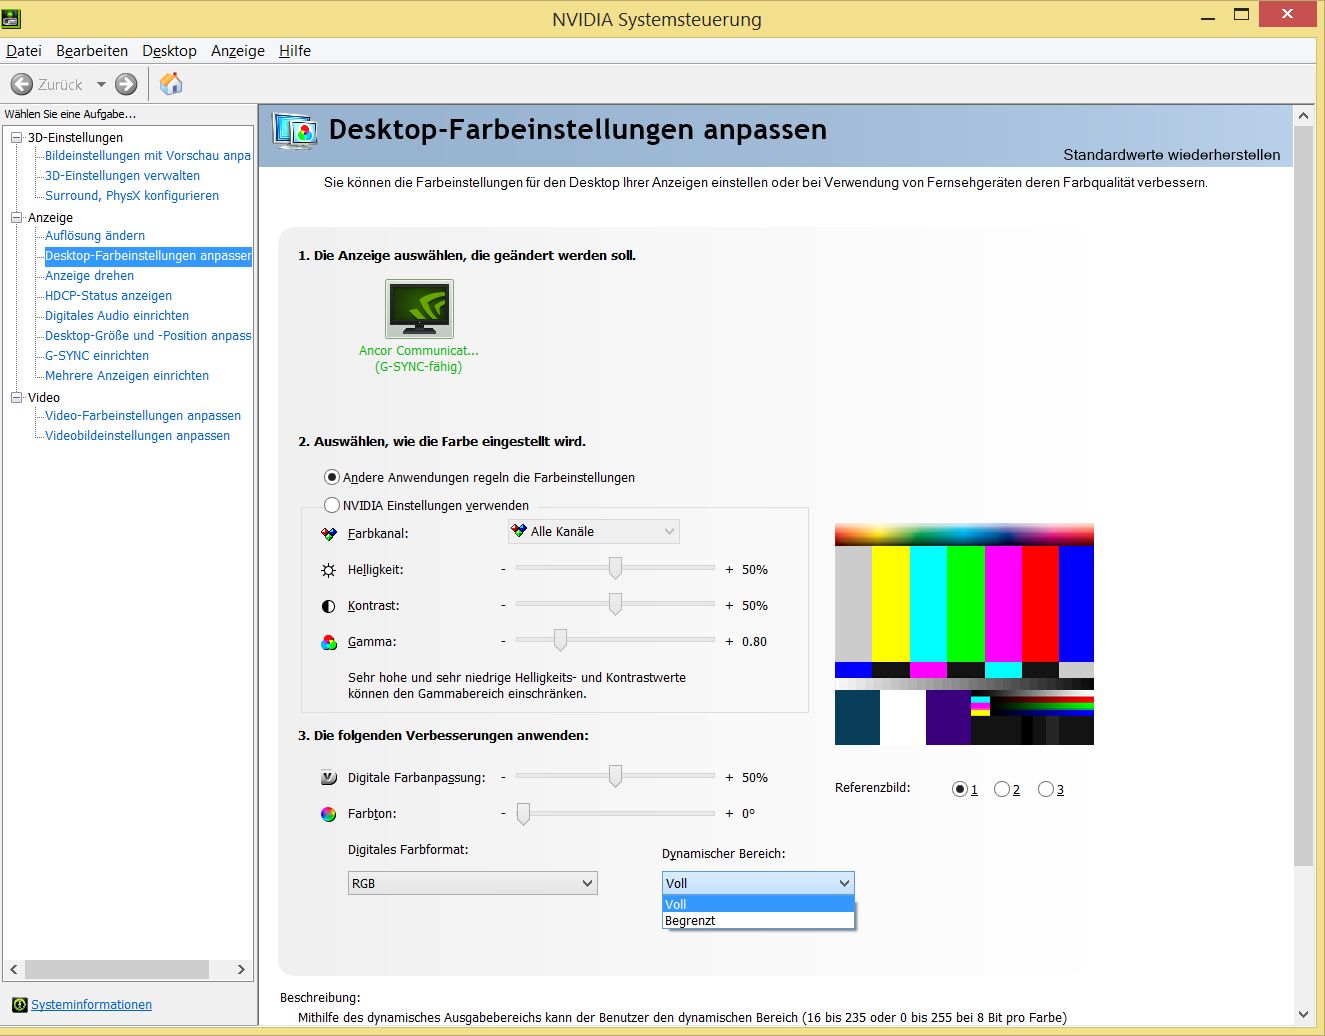
Task: Choose Referenzbild 1 radio button
Action: [x=960, y=789]
